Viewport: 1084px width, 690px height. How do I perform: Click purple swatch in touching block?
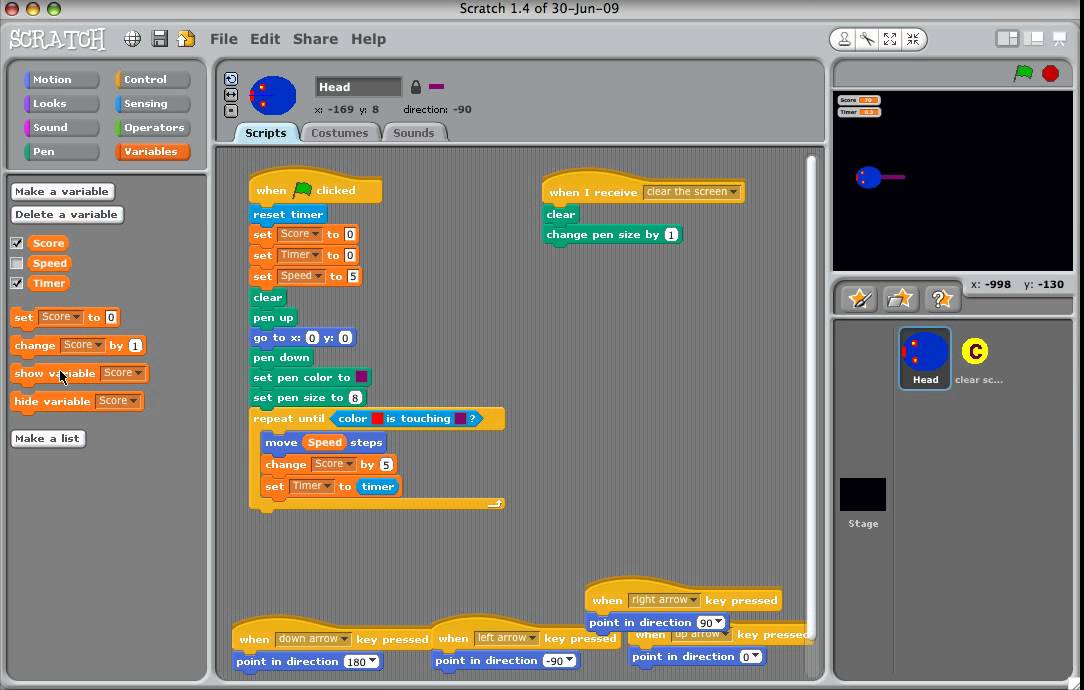coord(460,418)
